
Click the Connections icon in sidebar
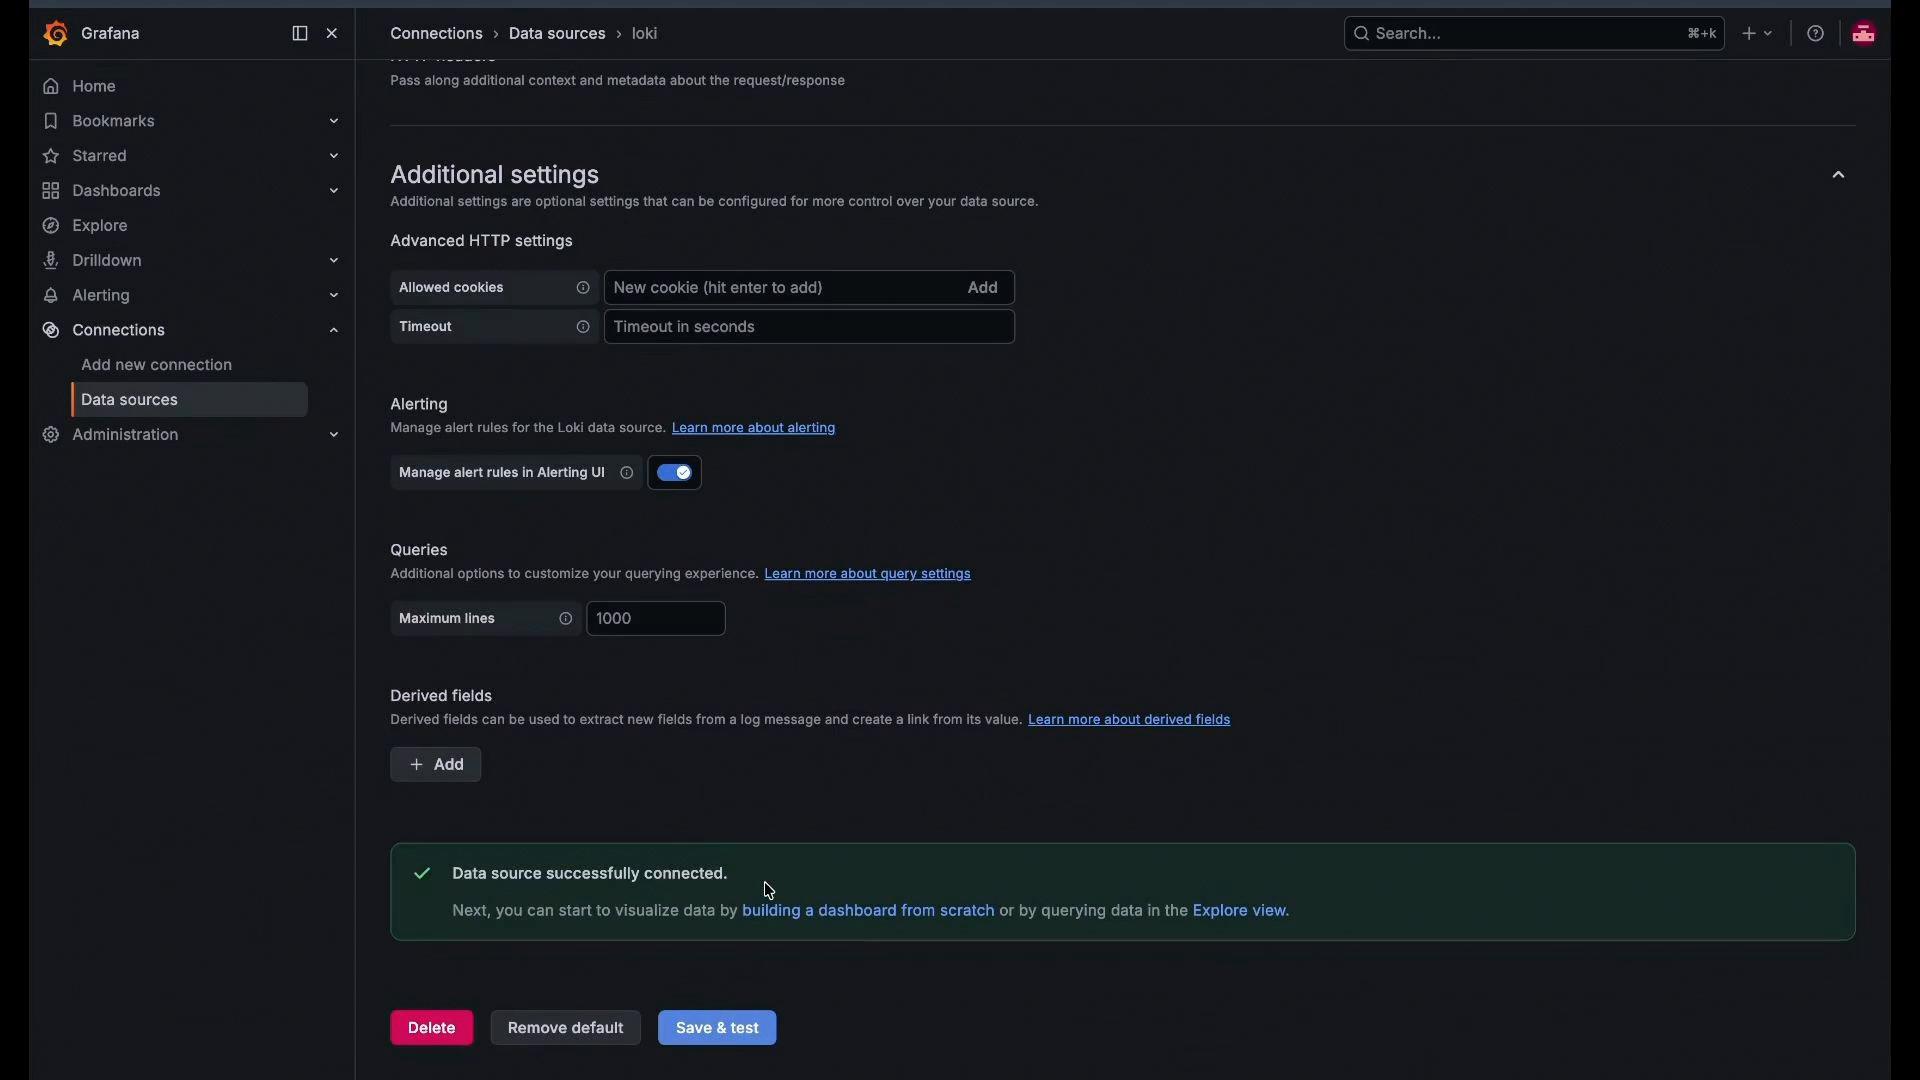[x=51, y=331]
